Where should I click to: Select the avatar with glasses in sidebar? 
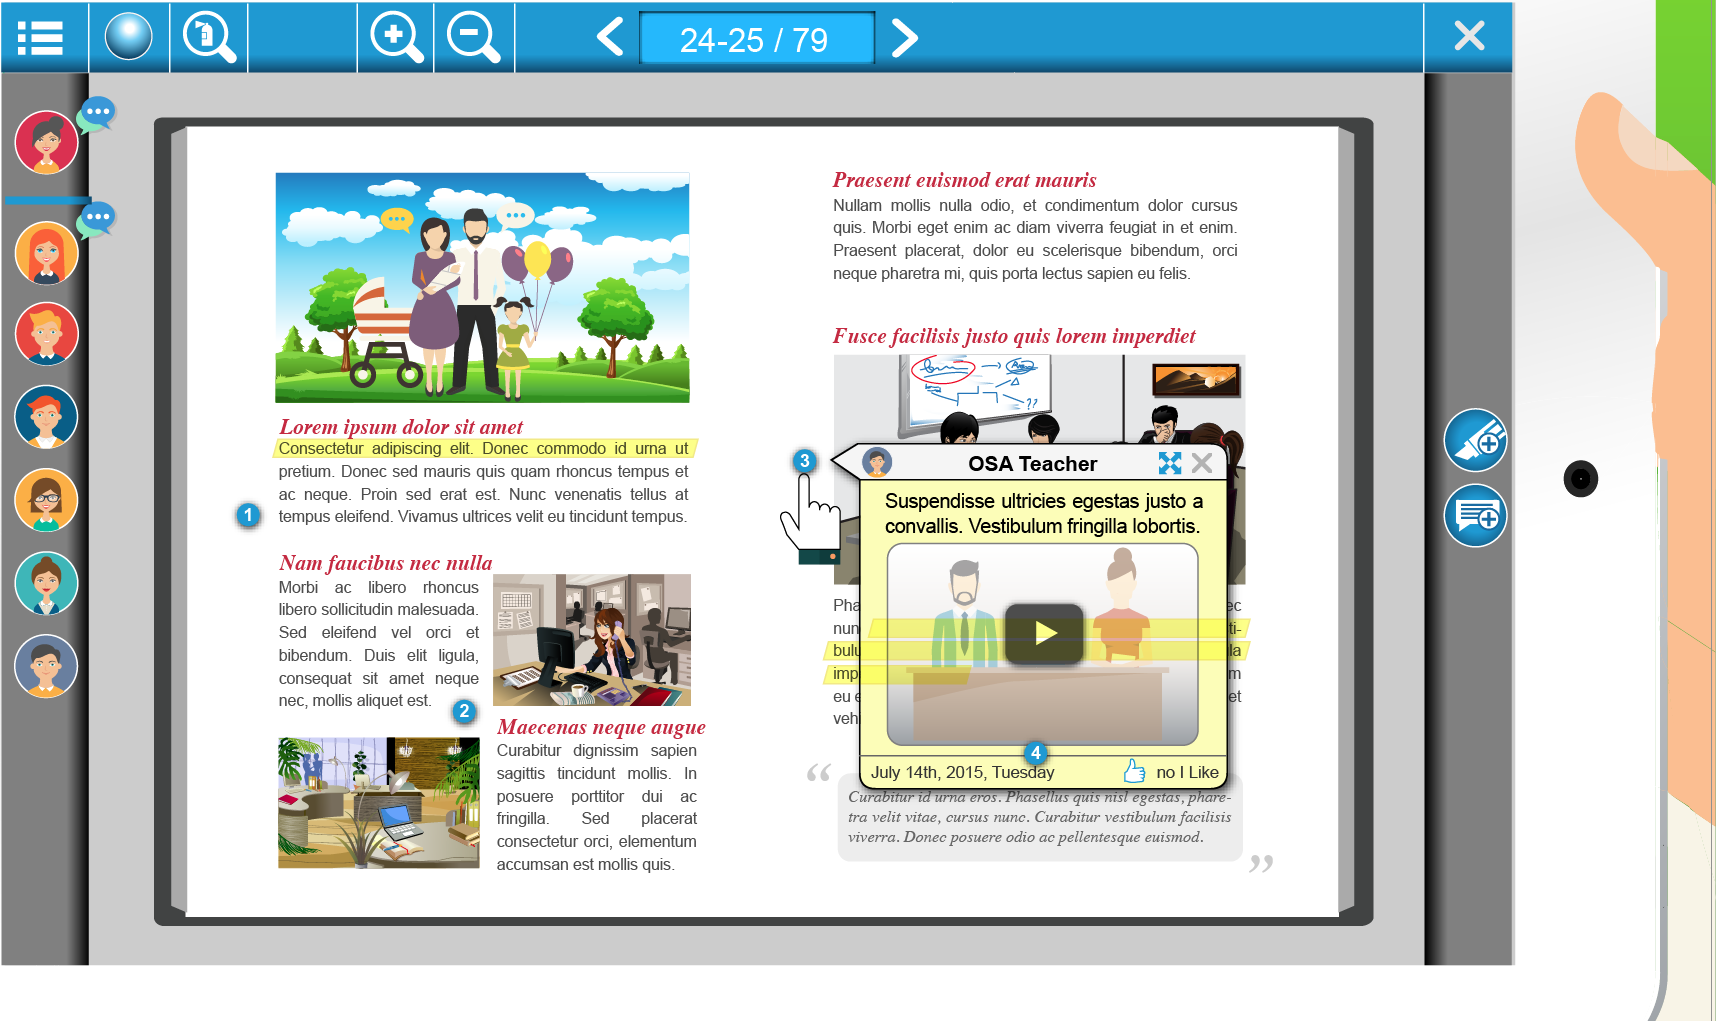(x=46, y=500)
